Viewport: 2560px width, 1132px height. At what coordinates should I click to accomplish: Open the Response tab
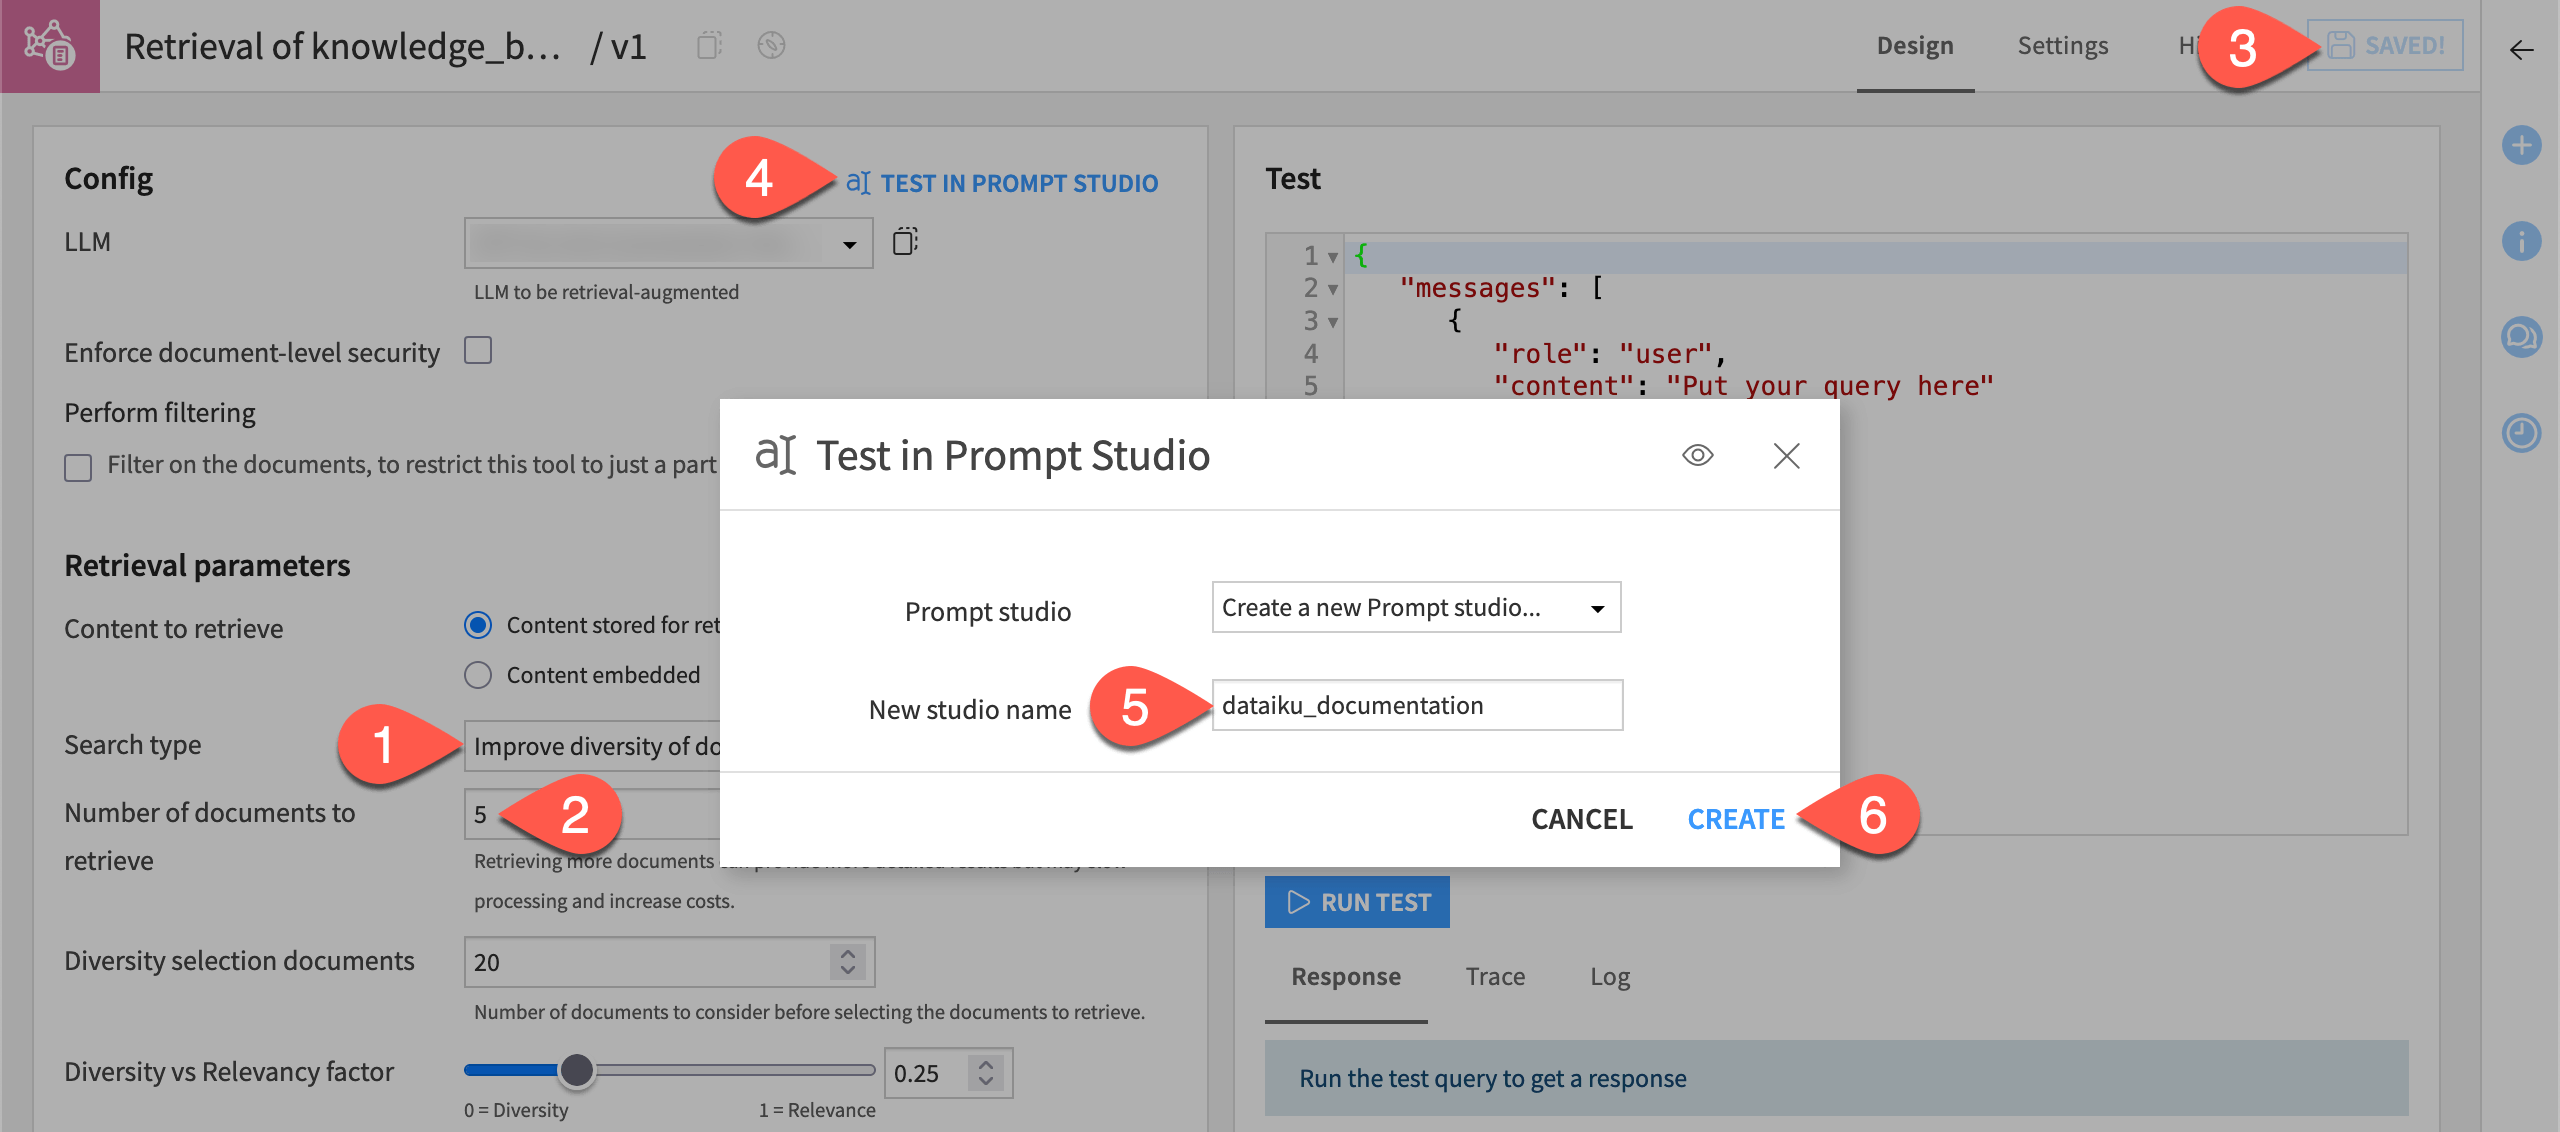(x=1345, y=977)
